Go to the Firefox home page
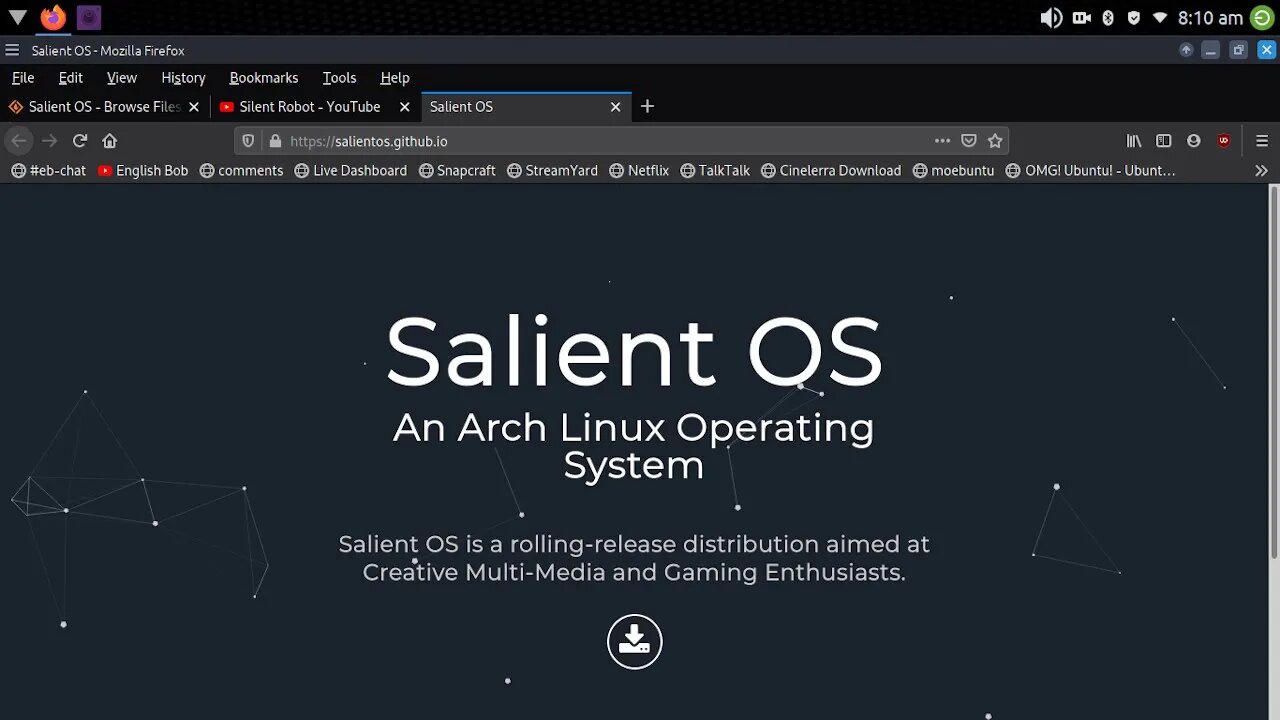 click(110, 141)
